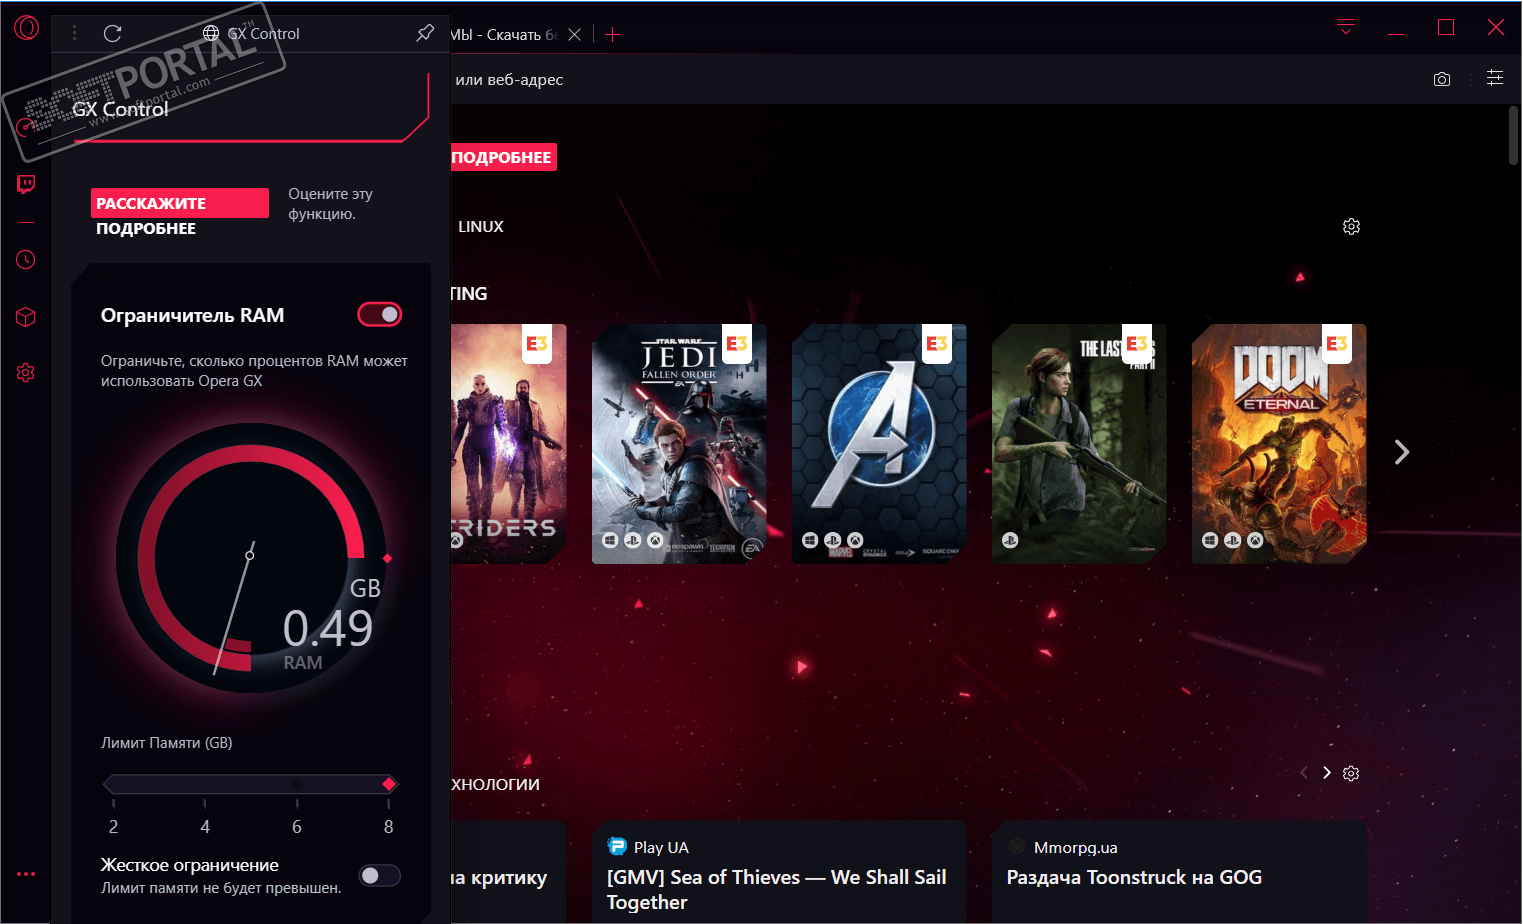Enable the hard limit (Жесткое ограничение) switch
The width and height of the screenshot is (1523, 924).
point(380,876)
